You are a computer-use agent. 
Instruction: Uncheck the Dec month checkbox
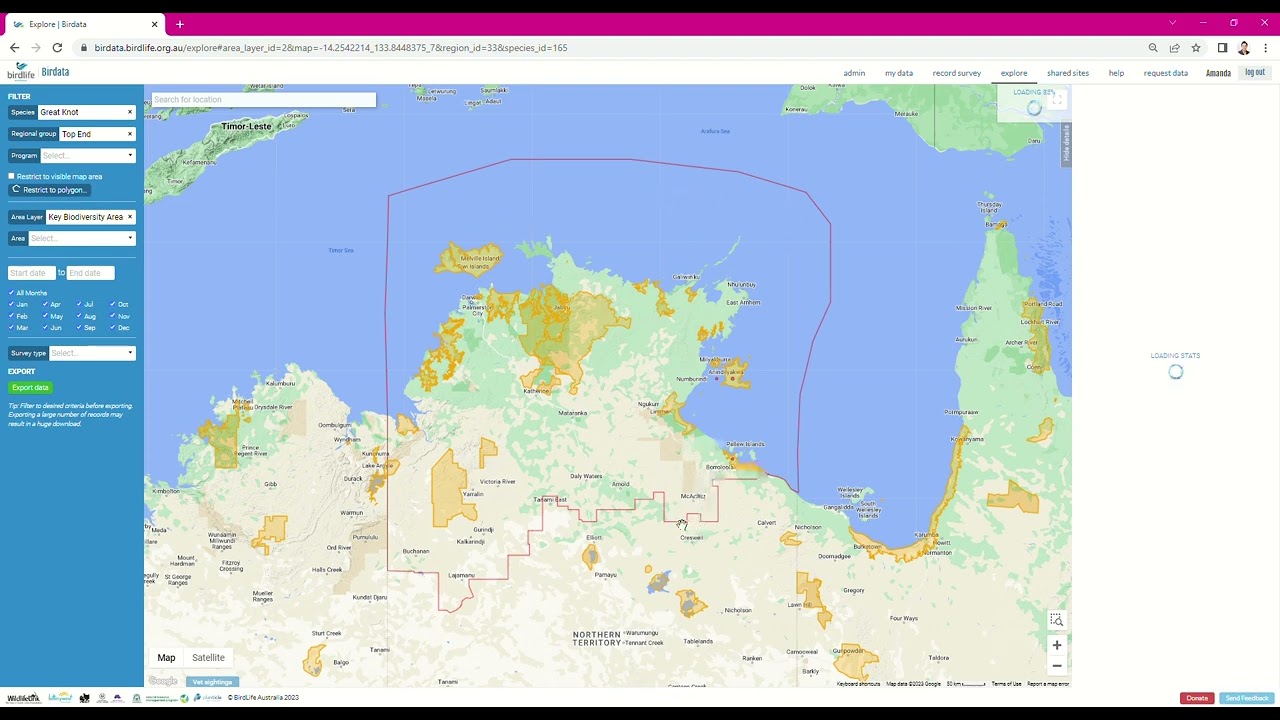[113, 328]
